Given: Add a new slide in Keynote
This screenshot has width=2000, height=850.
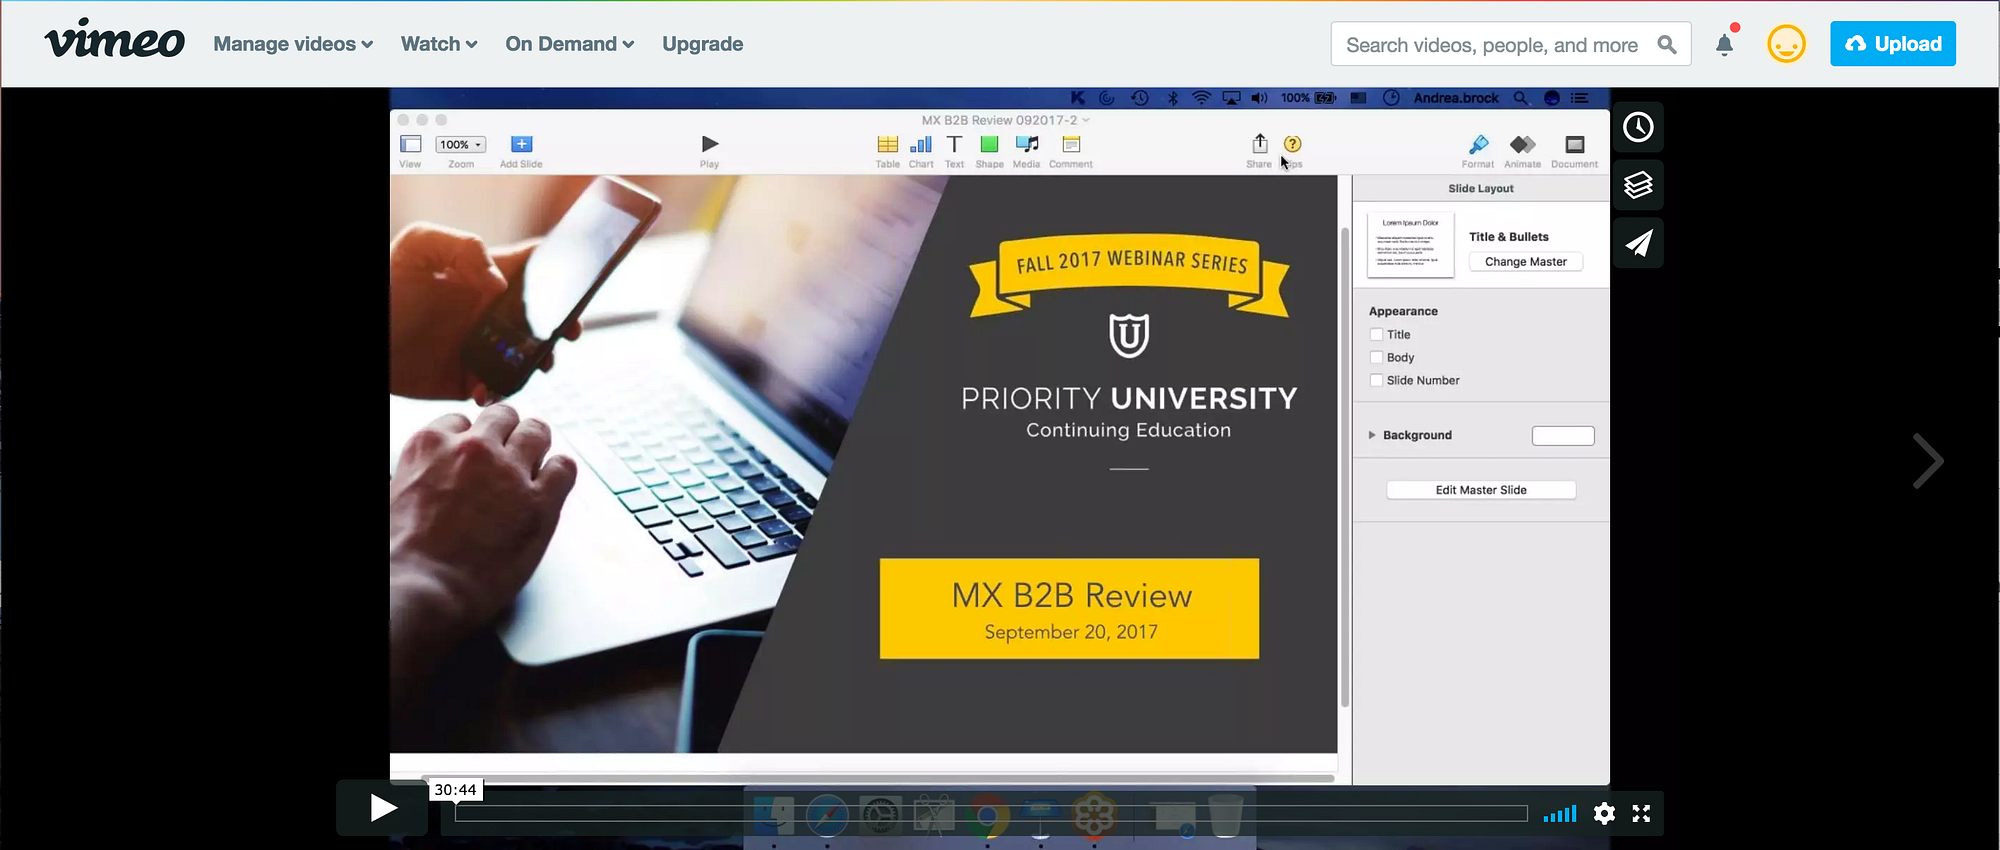Looking at the screenshot, I should coord(521,150).
